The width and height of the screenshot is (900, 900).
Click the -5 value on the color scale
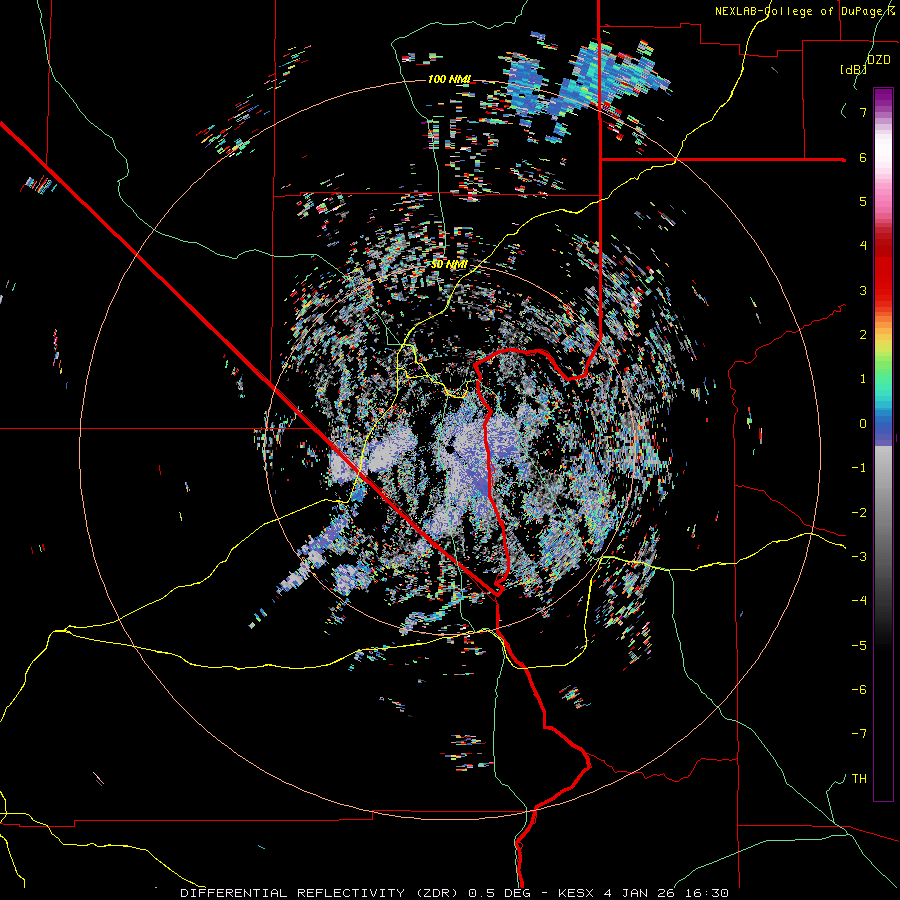[x=859, y=646]
